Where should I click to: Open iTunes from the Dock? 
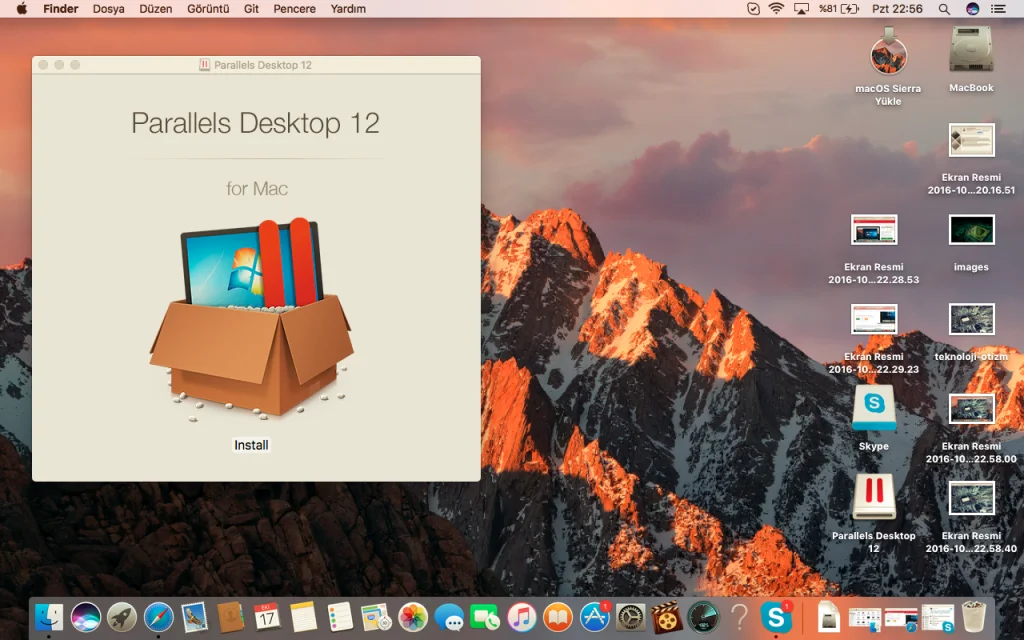521,617
